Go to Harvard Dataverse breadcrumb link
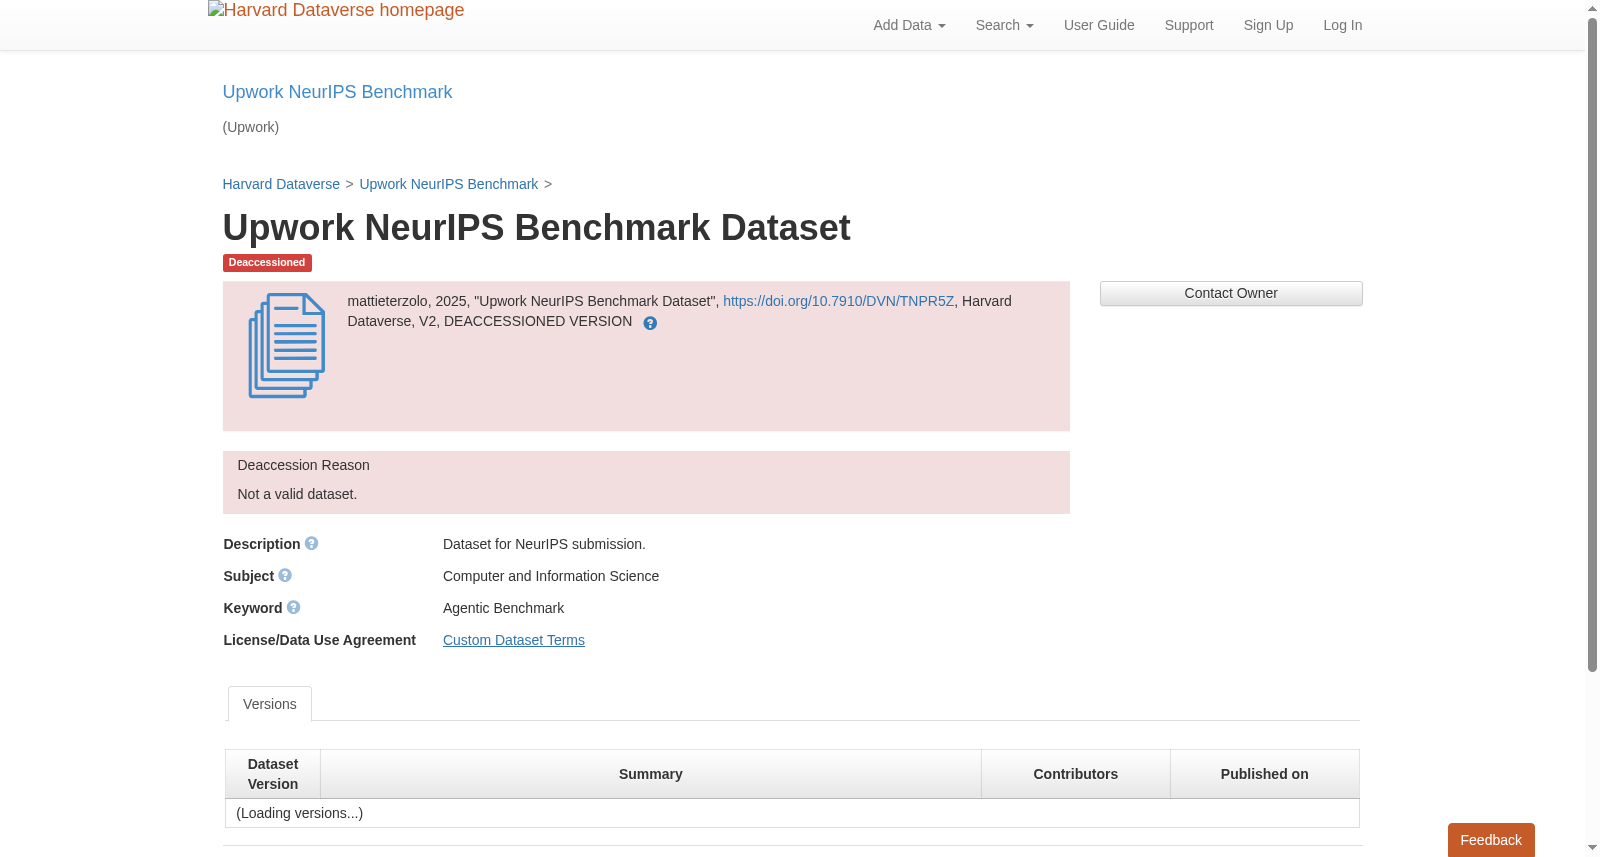 [281, 184]
